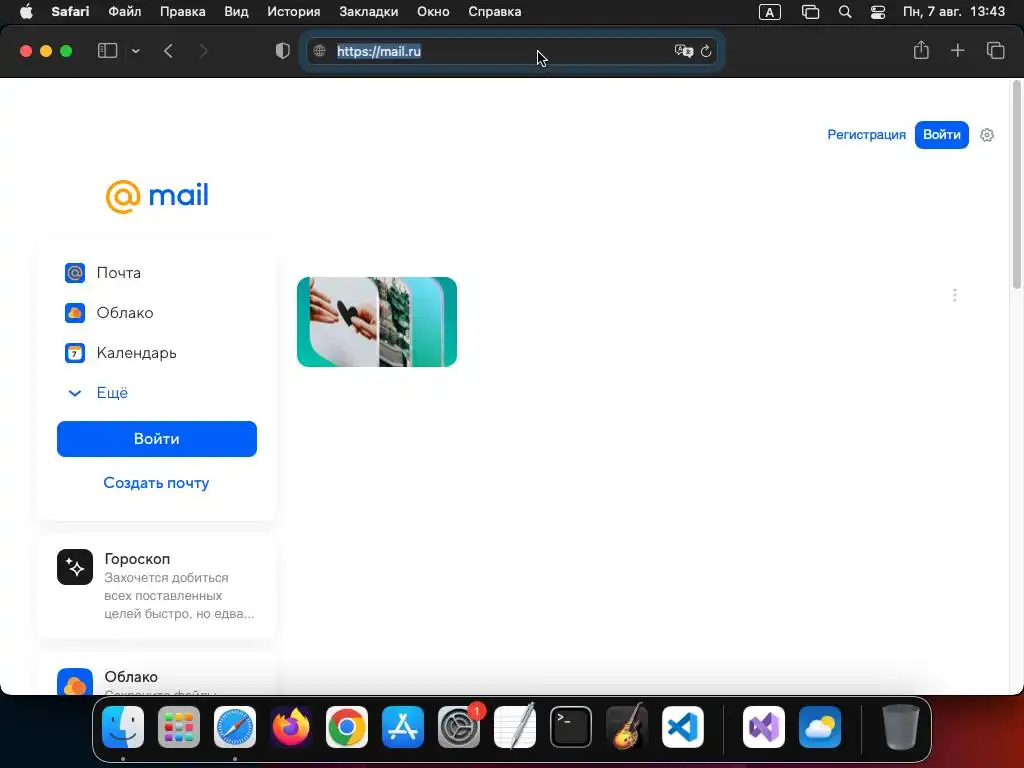Launch Firefox from the Dock

point(291,727)
